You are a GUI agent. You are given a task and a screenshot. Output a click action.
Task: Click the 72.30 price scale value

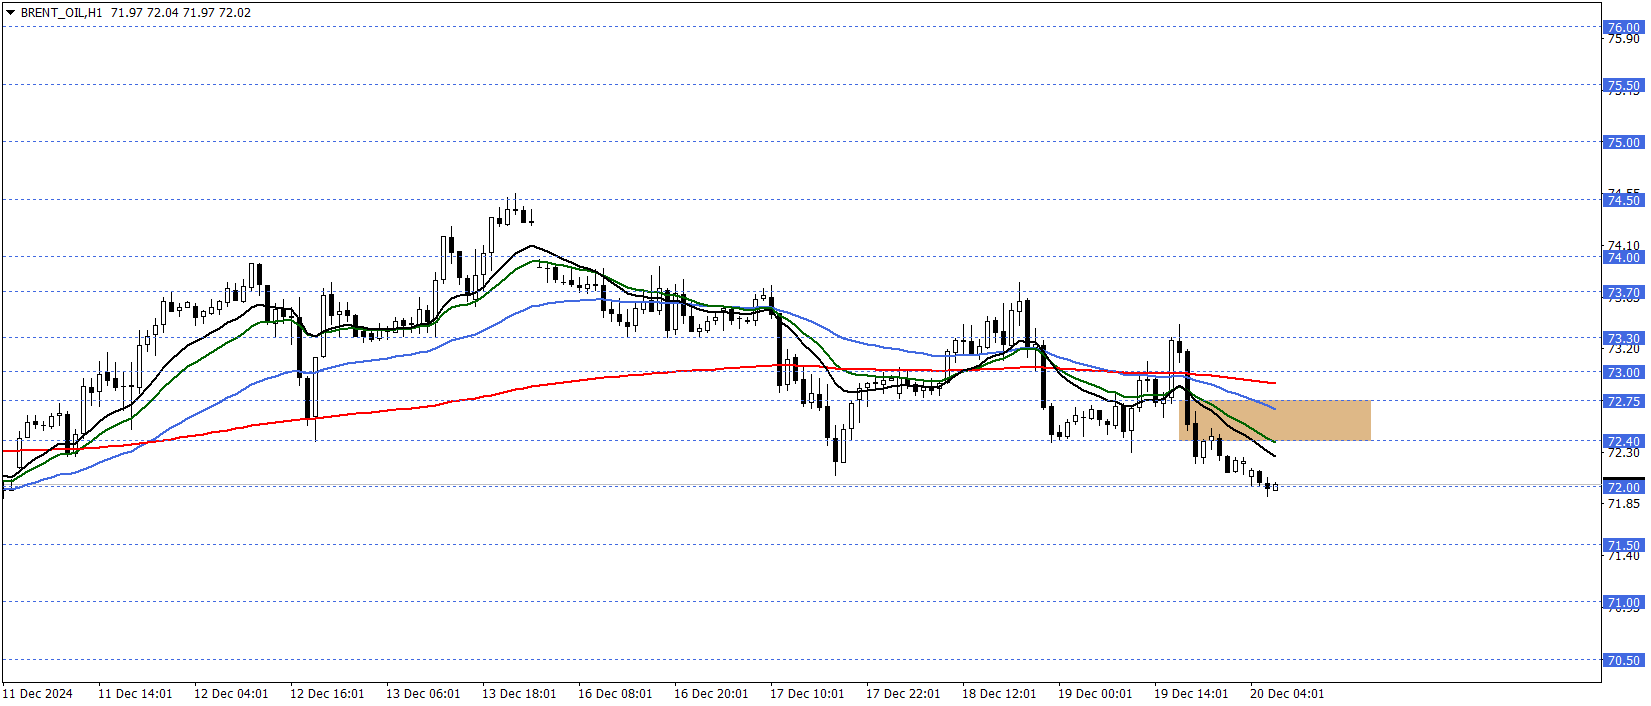1623,453
